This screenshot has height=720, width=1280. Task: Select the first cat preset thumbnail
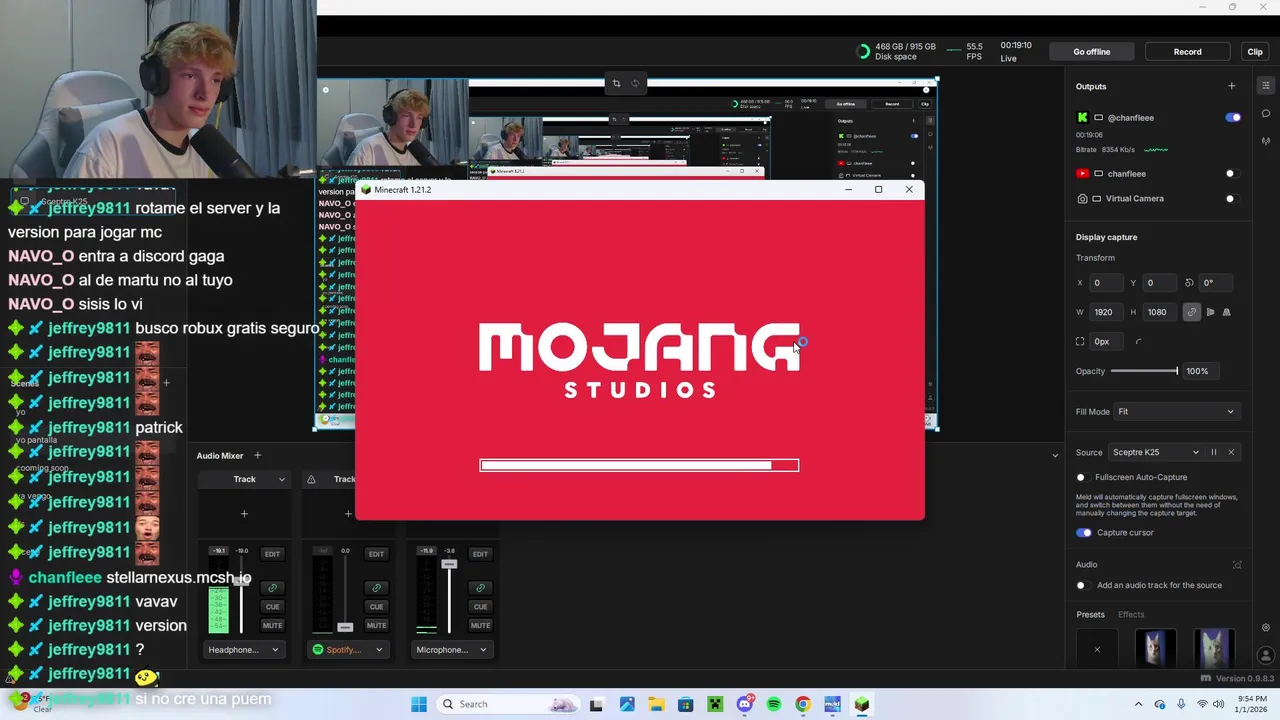pos(1155,648)
